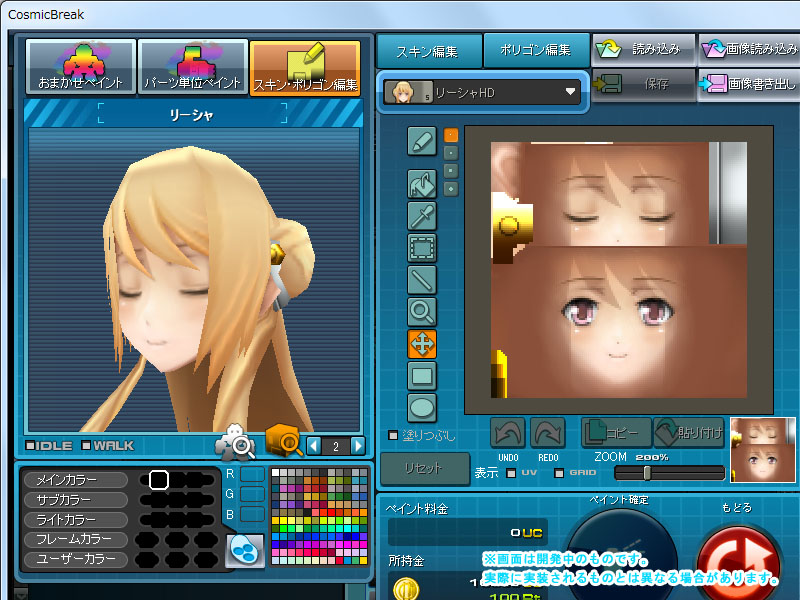Choose the ellipse shape tool

pyautogui.click(x=422, y=408)
